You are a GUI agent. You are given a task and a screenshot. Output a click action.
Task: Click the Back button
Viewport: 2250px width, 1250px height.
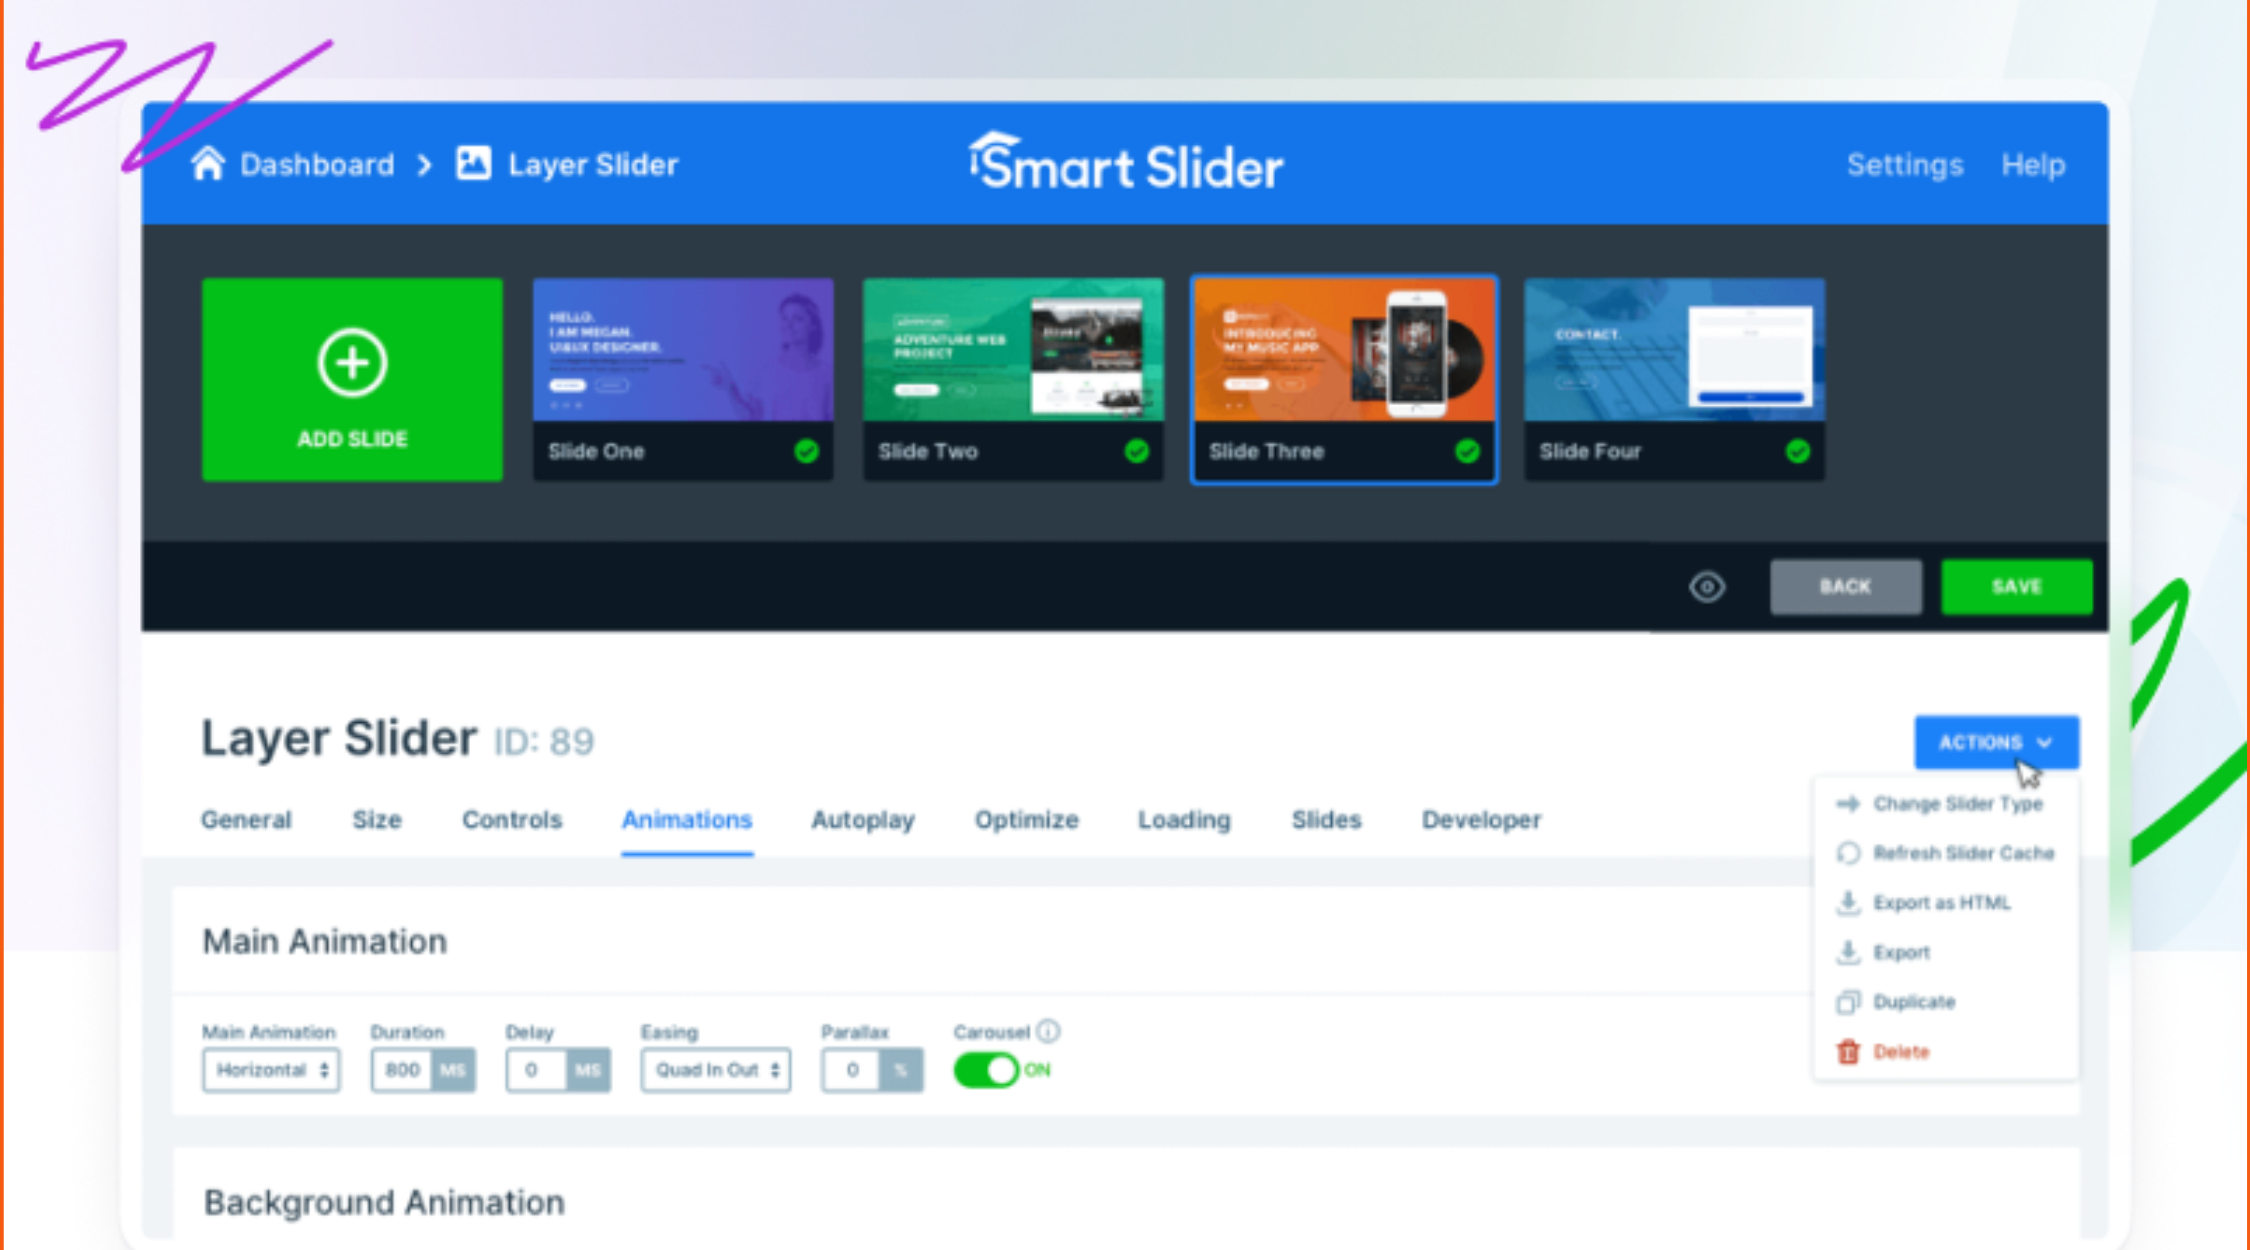(x=1845, y=587)
